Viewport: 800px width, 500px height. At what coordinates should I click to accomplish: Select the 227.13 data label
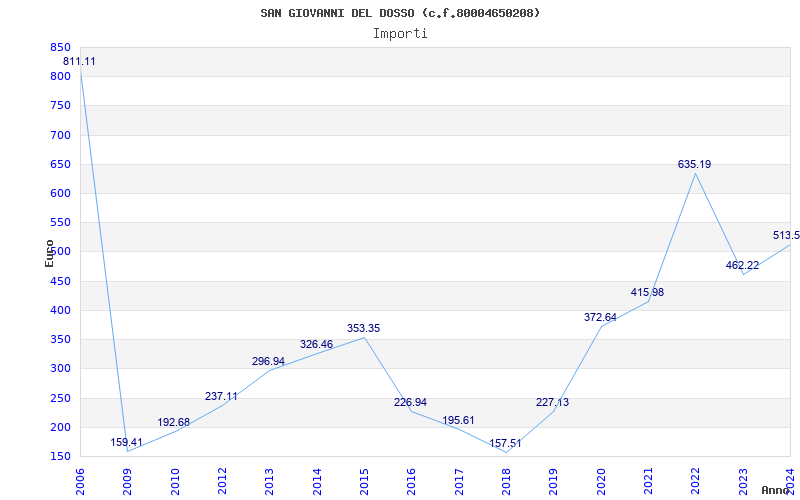tap(553, 403)
